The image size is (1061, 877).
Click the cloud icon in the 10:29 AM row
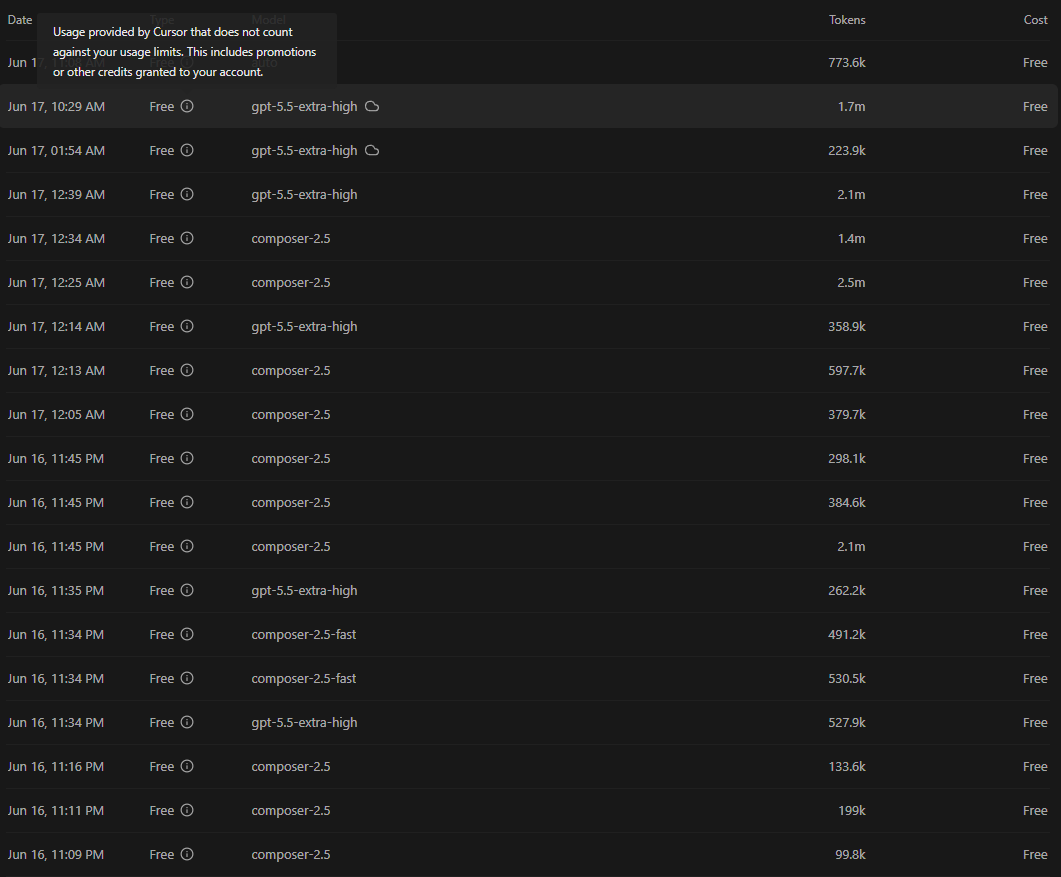click(x=372, y=106)
